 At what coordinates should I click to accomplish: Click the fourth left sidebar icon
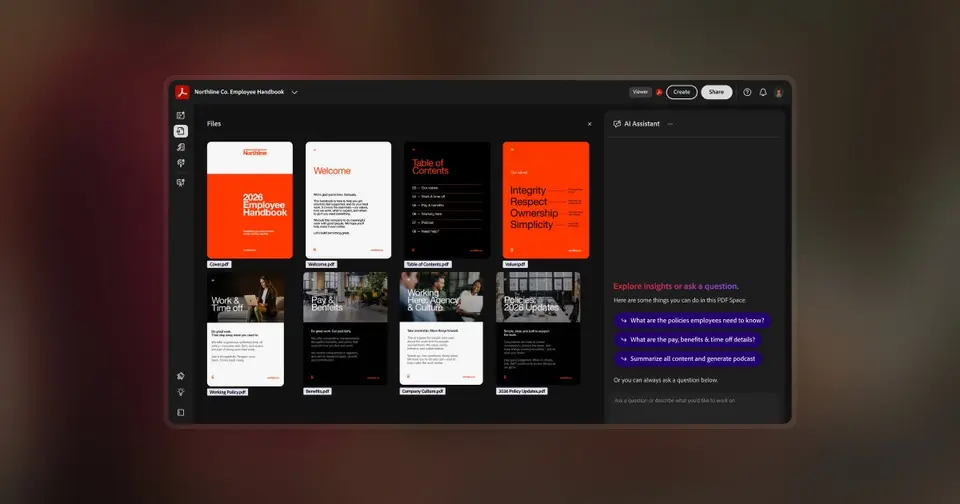(181, 163)
